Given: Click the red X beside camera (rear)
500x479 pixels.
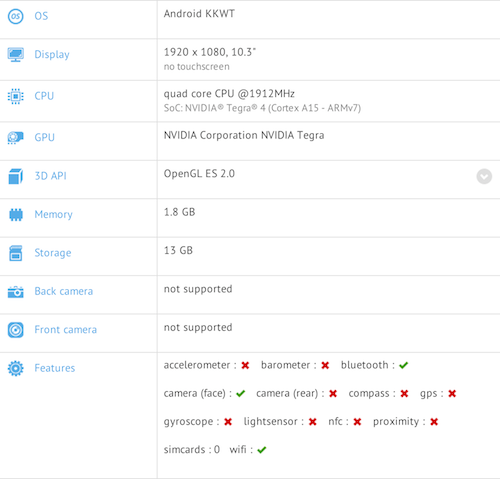Looking at the screenshot, I should coord(333,394).
